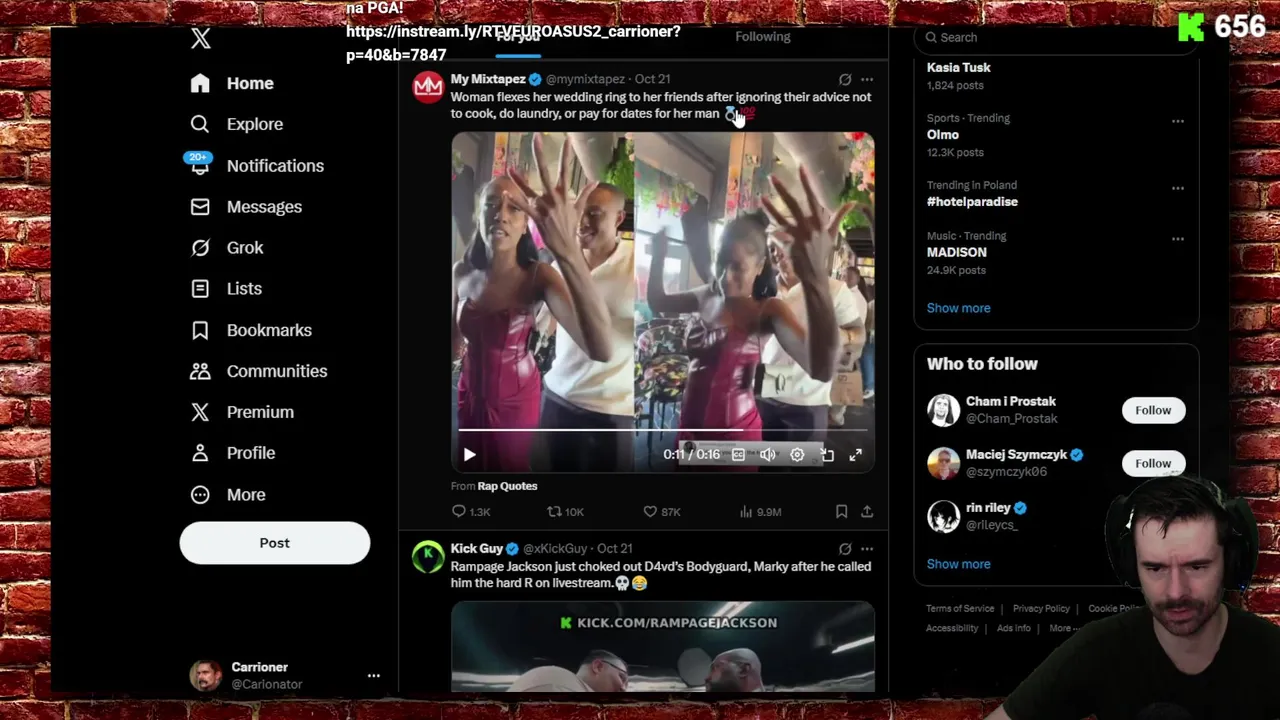Open more options for #hotelparadise trend
The height and width of the screenshot is (720, 1280).
1178,188
